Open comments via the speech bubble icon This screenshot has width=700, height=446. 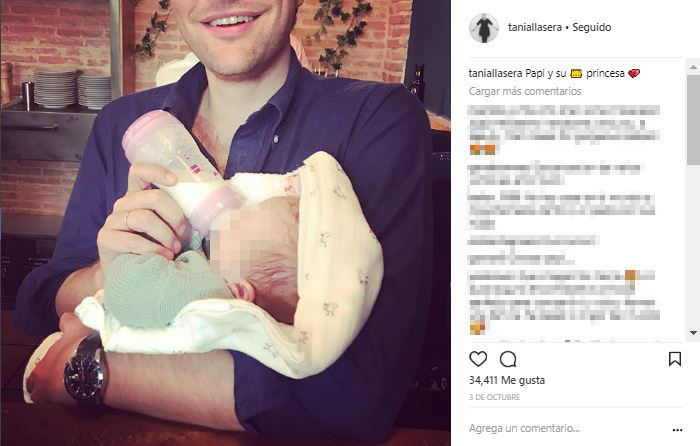(508, 359)
